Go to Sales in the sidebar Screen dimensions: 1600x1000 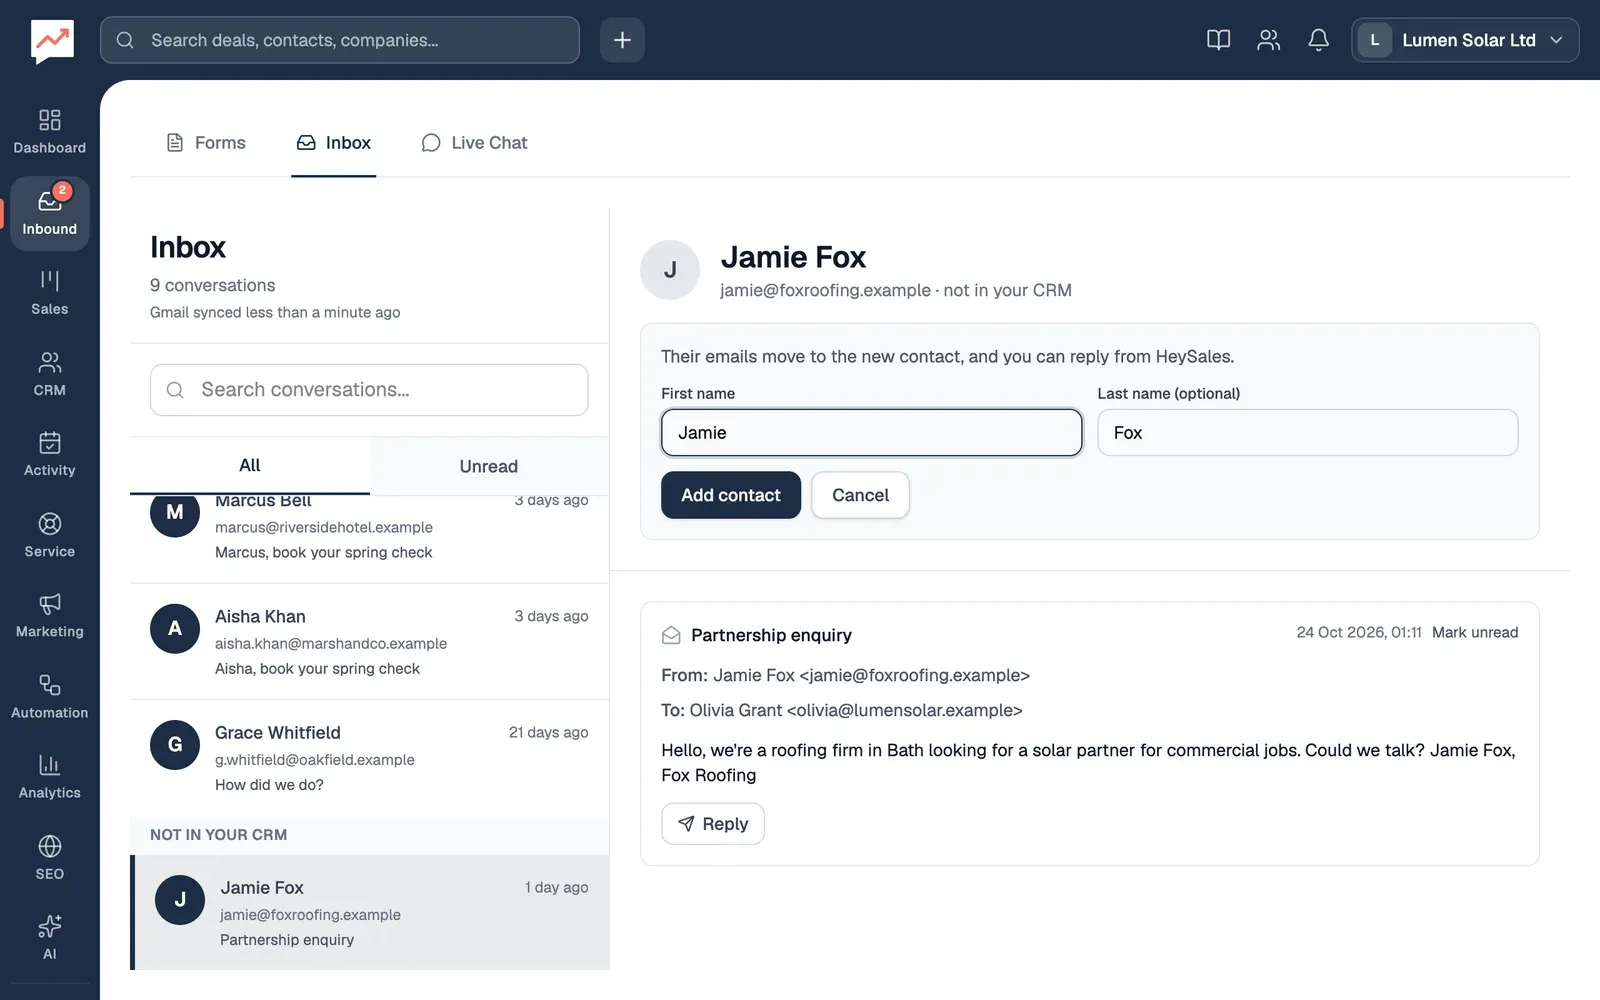tap(49, 293)
